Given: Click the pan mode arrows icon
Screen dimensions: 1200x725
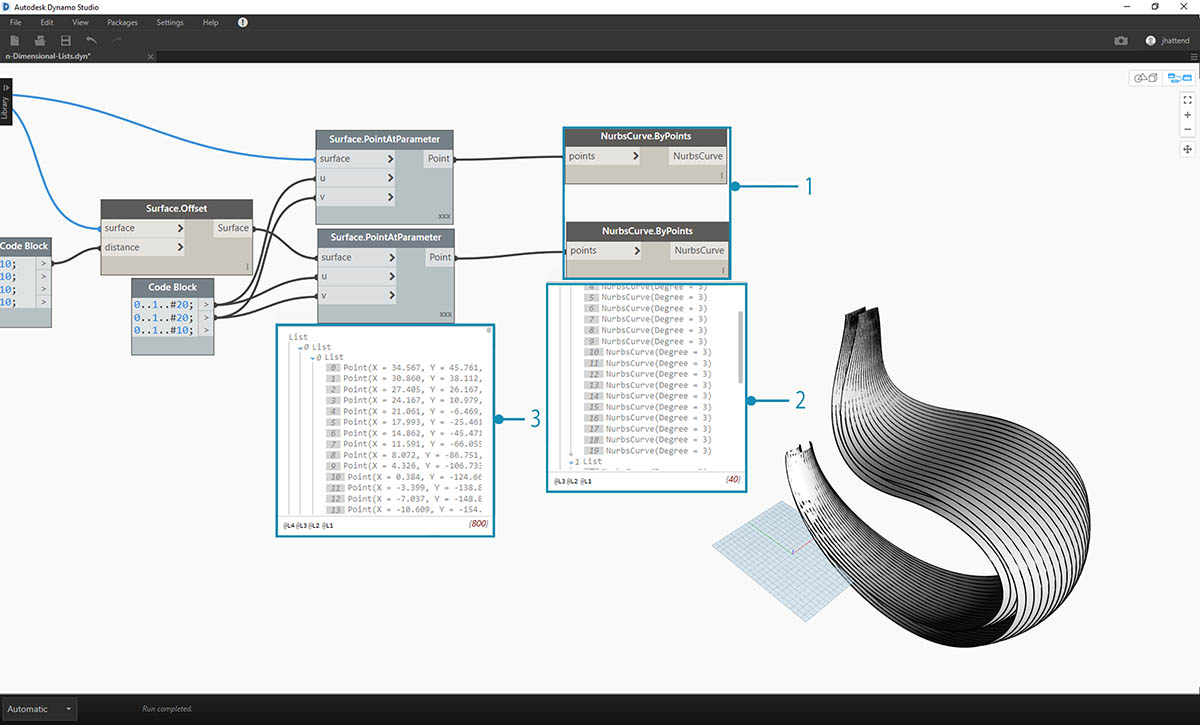Looking at the screenshot, I should point(1187,149).
